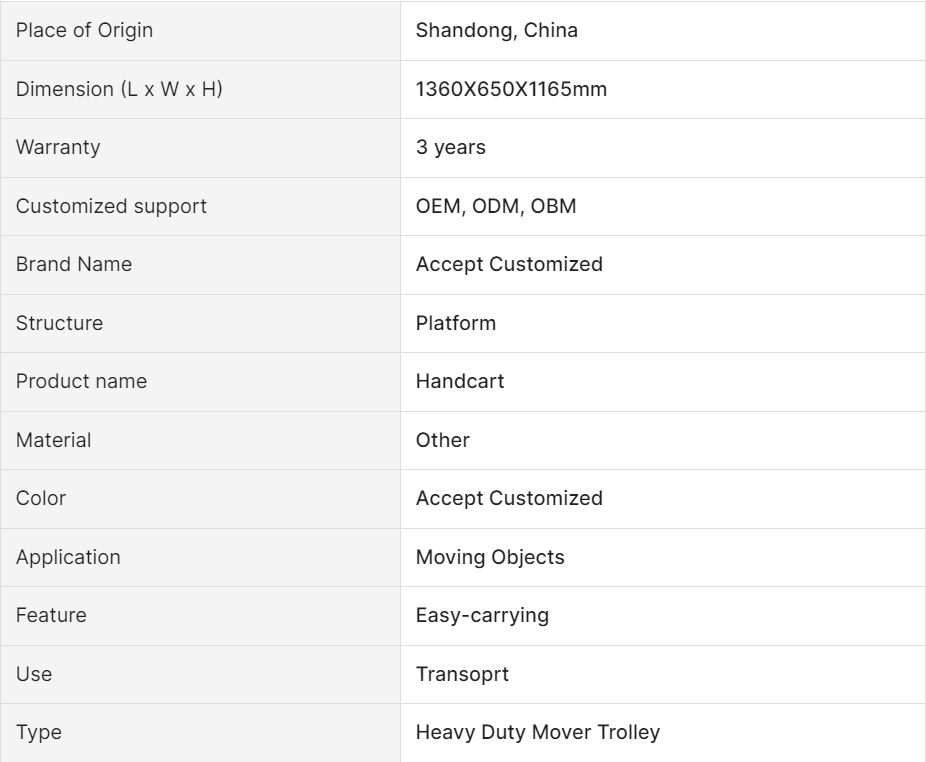Select the 1360X650X1165mm dimension value
The width and height of the screenshot is (926, 762).
point(511,89)
